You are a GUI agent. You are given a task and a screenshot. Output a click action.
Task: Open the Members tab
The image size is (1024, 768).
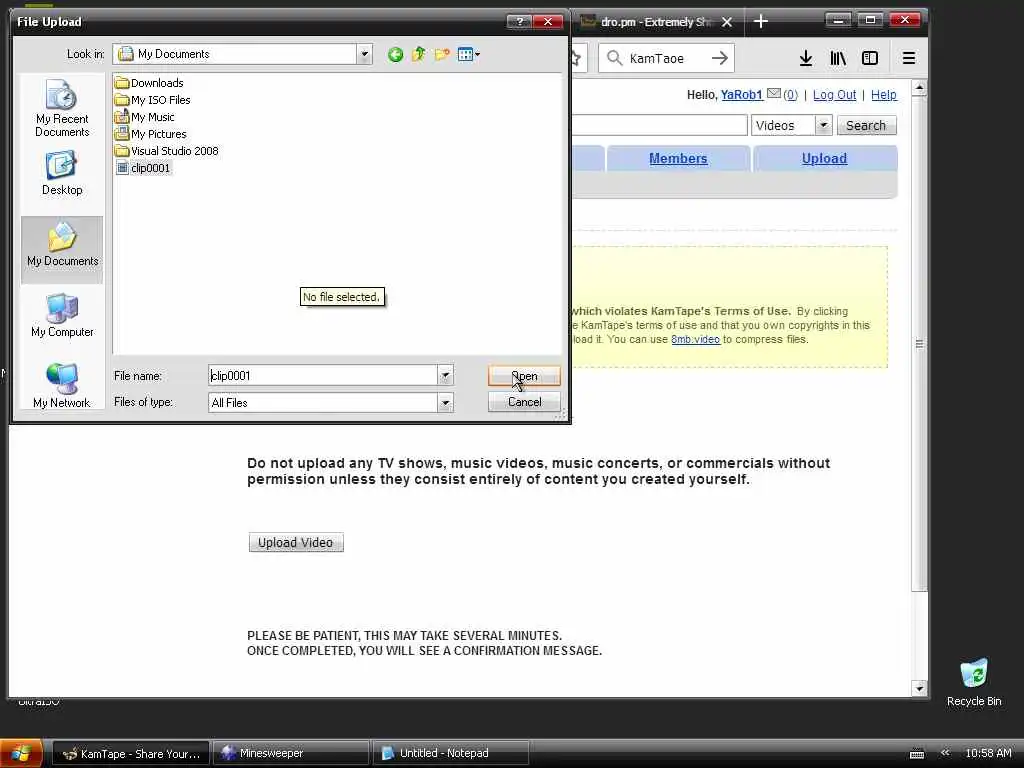tap(678, 158)
